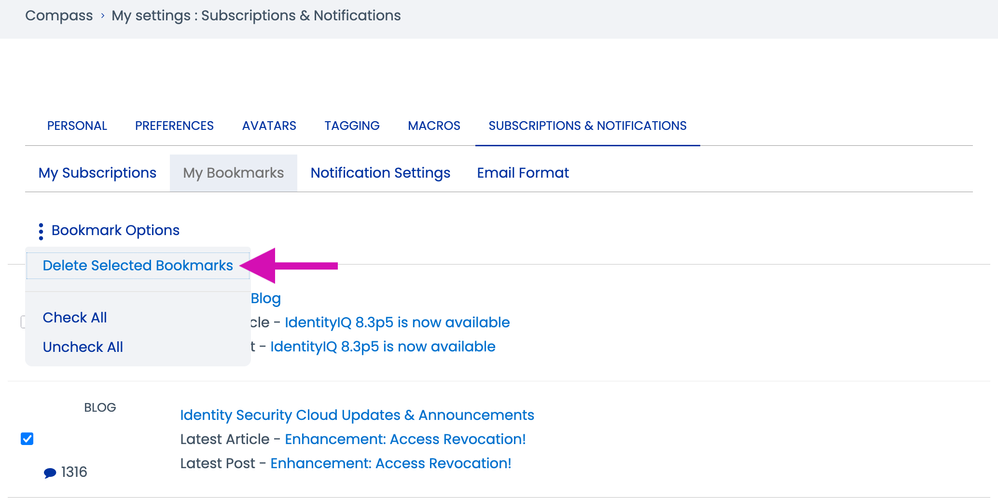This screenshot has width=998, height=503.
Task: Switch to the Email Format sub-tab
Action: click(x=523, y=173)
